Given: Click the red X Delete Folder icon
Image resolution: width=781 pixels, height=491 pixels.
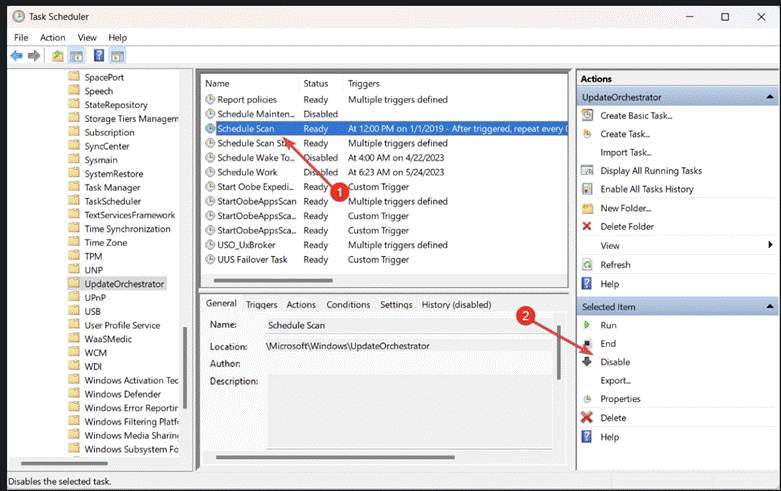Looking at the screenshot, I should point(587,227).
